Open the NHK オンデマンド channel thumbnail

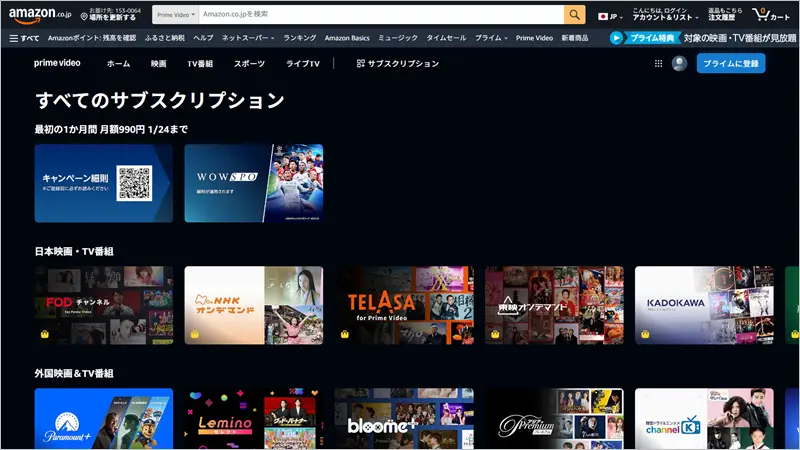pyautogui.click(x=254, y=305)
